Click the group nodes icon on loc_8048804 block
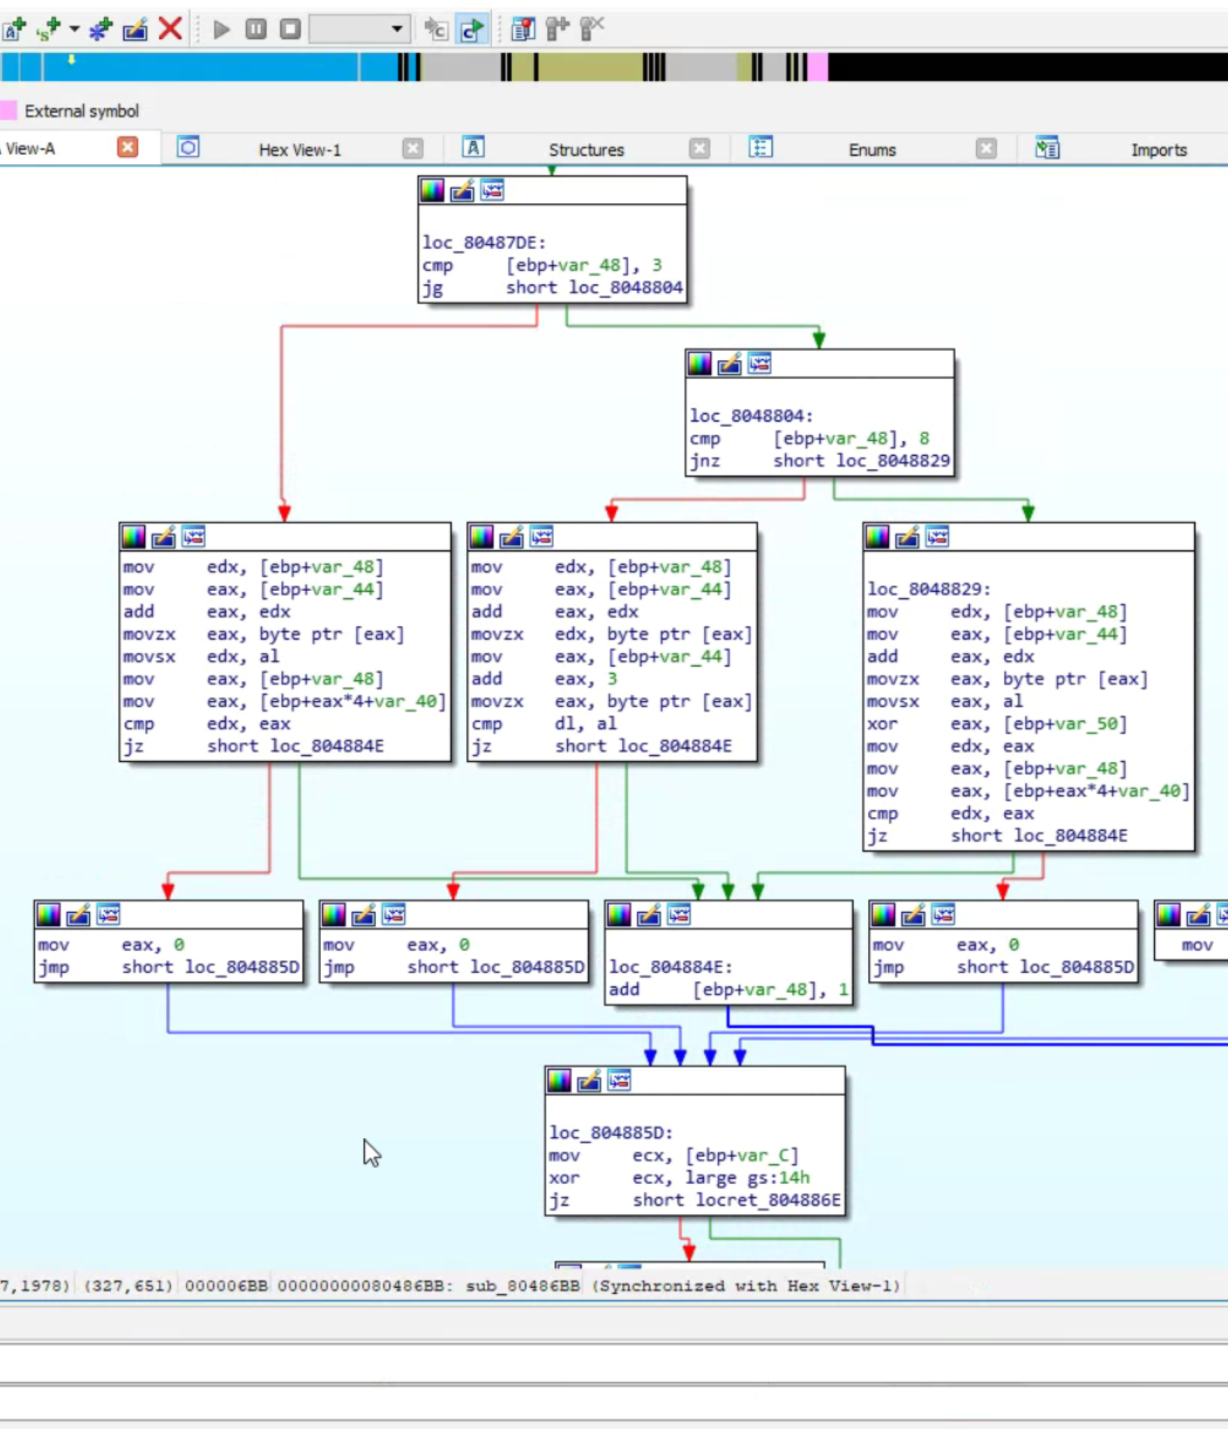1228x1429 pixels. [760, 364]
